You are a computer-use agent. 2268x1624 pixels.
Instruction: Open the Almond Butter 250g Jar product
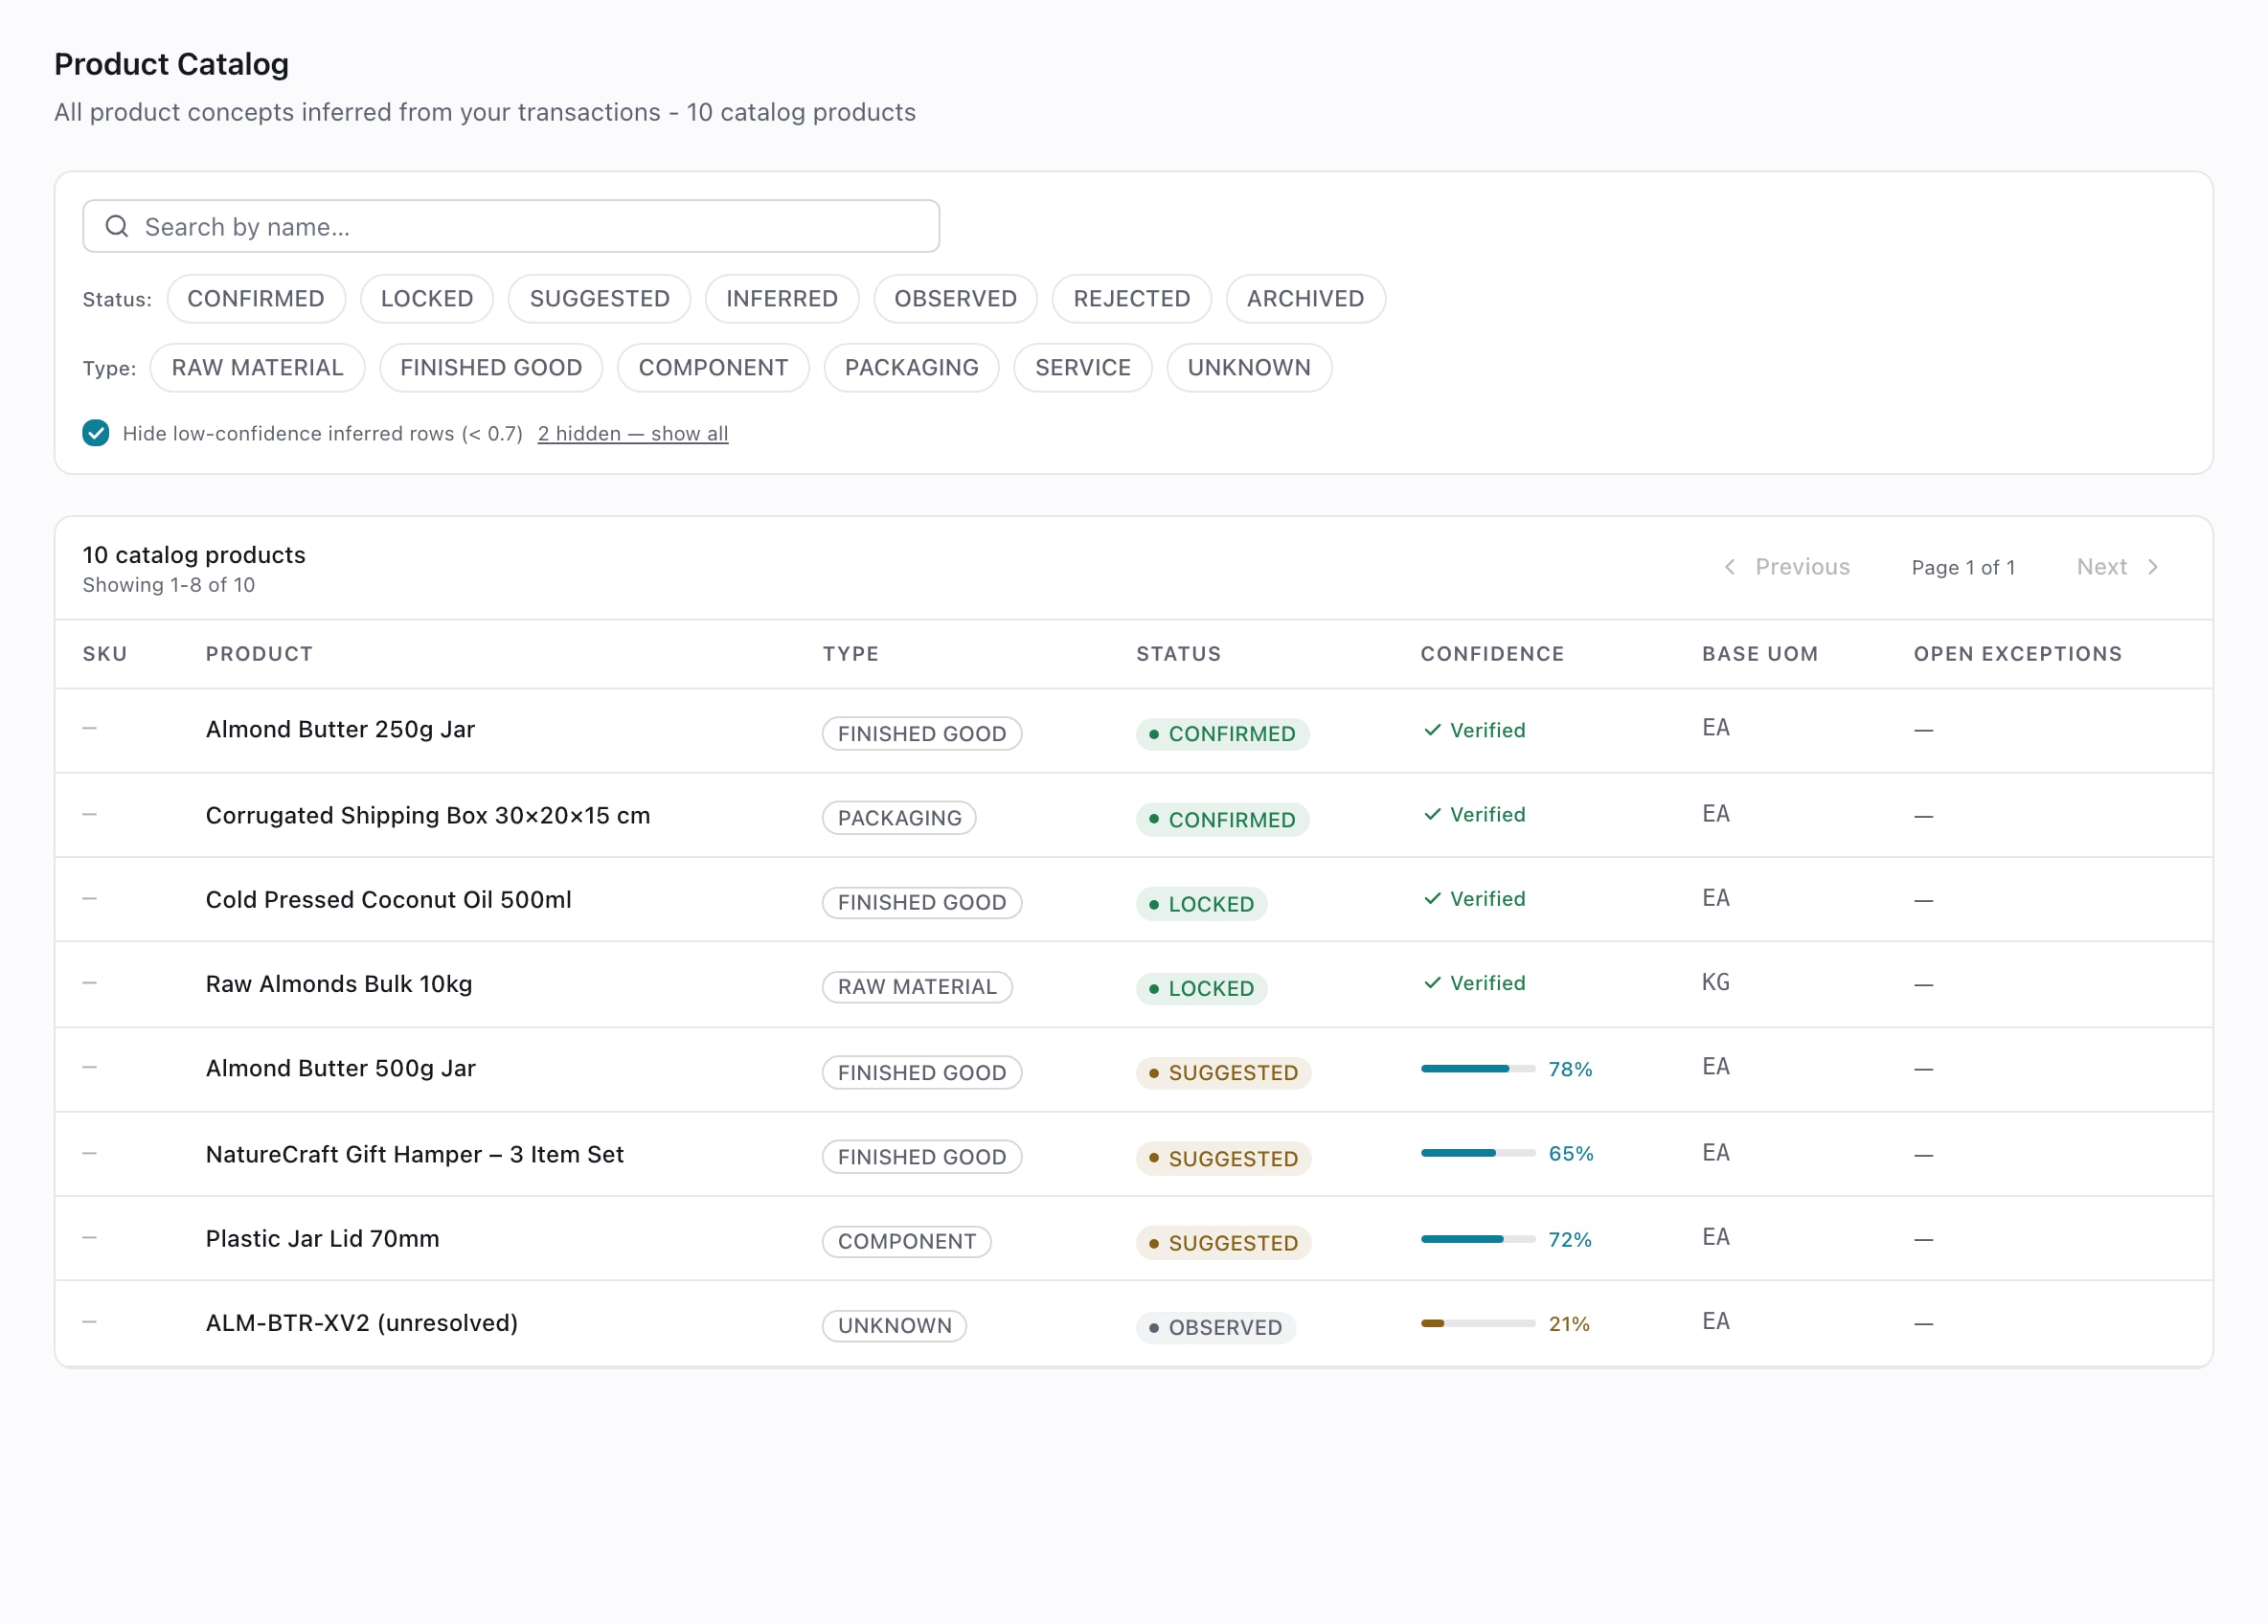pos(340,730)
